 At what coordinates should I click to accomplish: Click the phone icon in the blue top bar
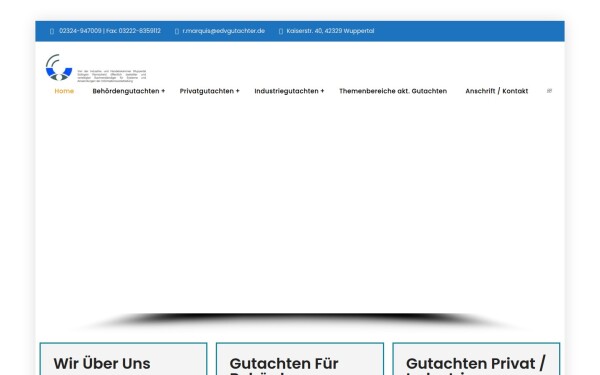point(52,31)
